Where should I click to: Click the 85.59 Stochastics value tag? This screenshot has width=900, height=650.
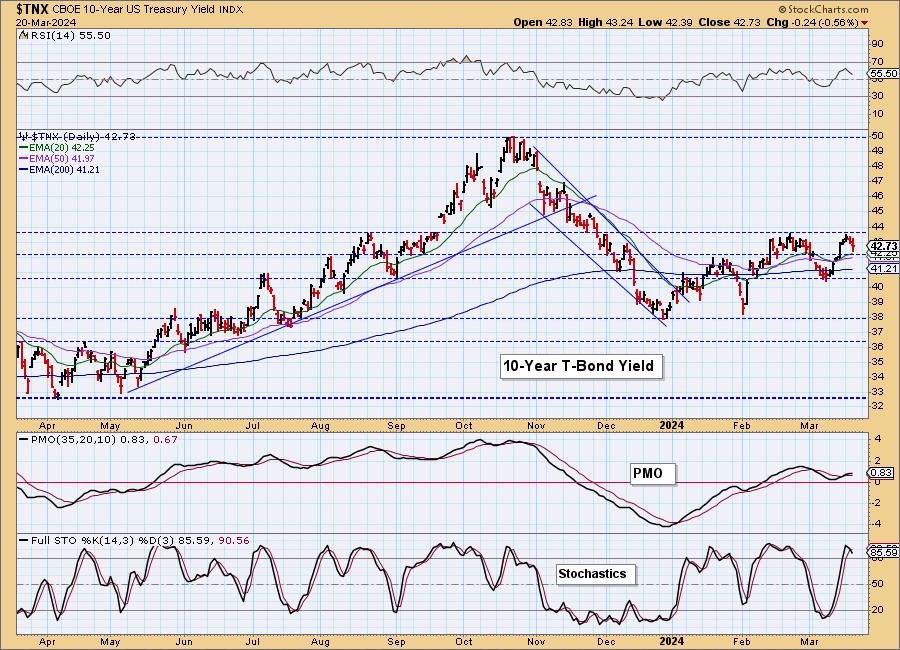(x=884, y=552)
